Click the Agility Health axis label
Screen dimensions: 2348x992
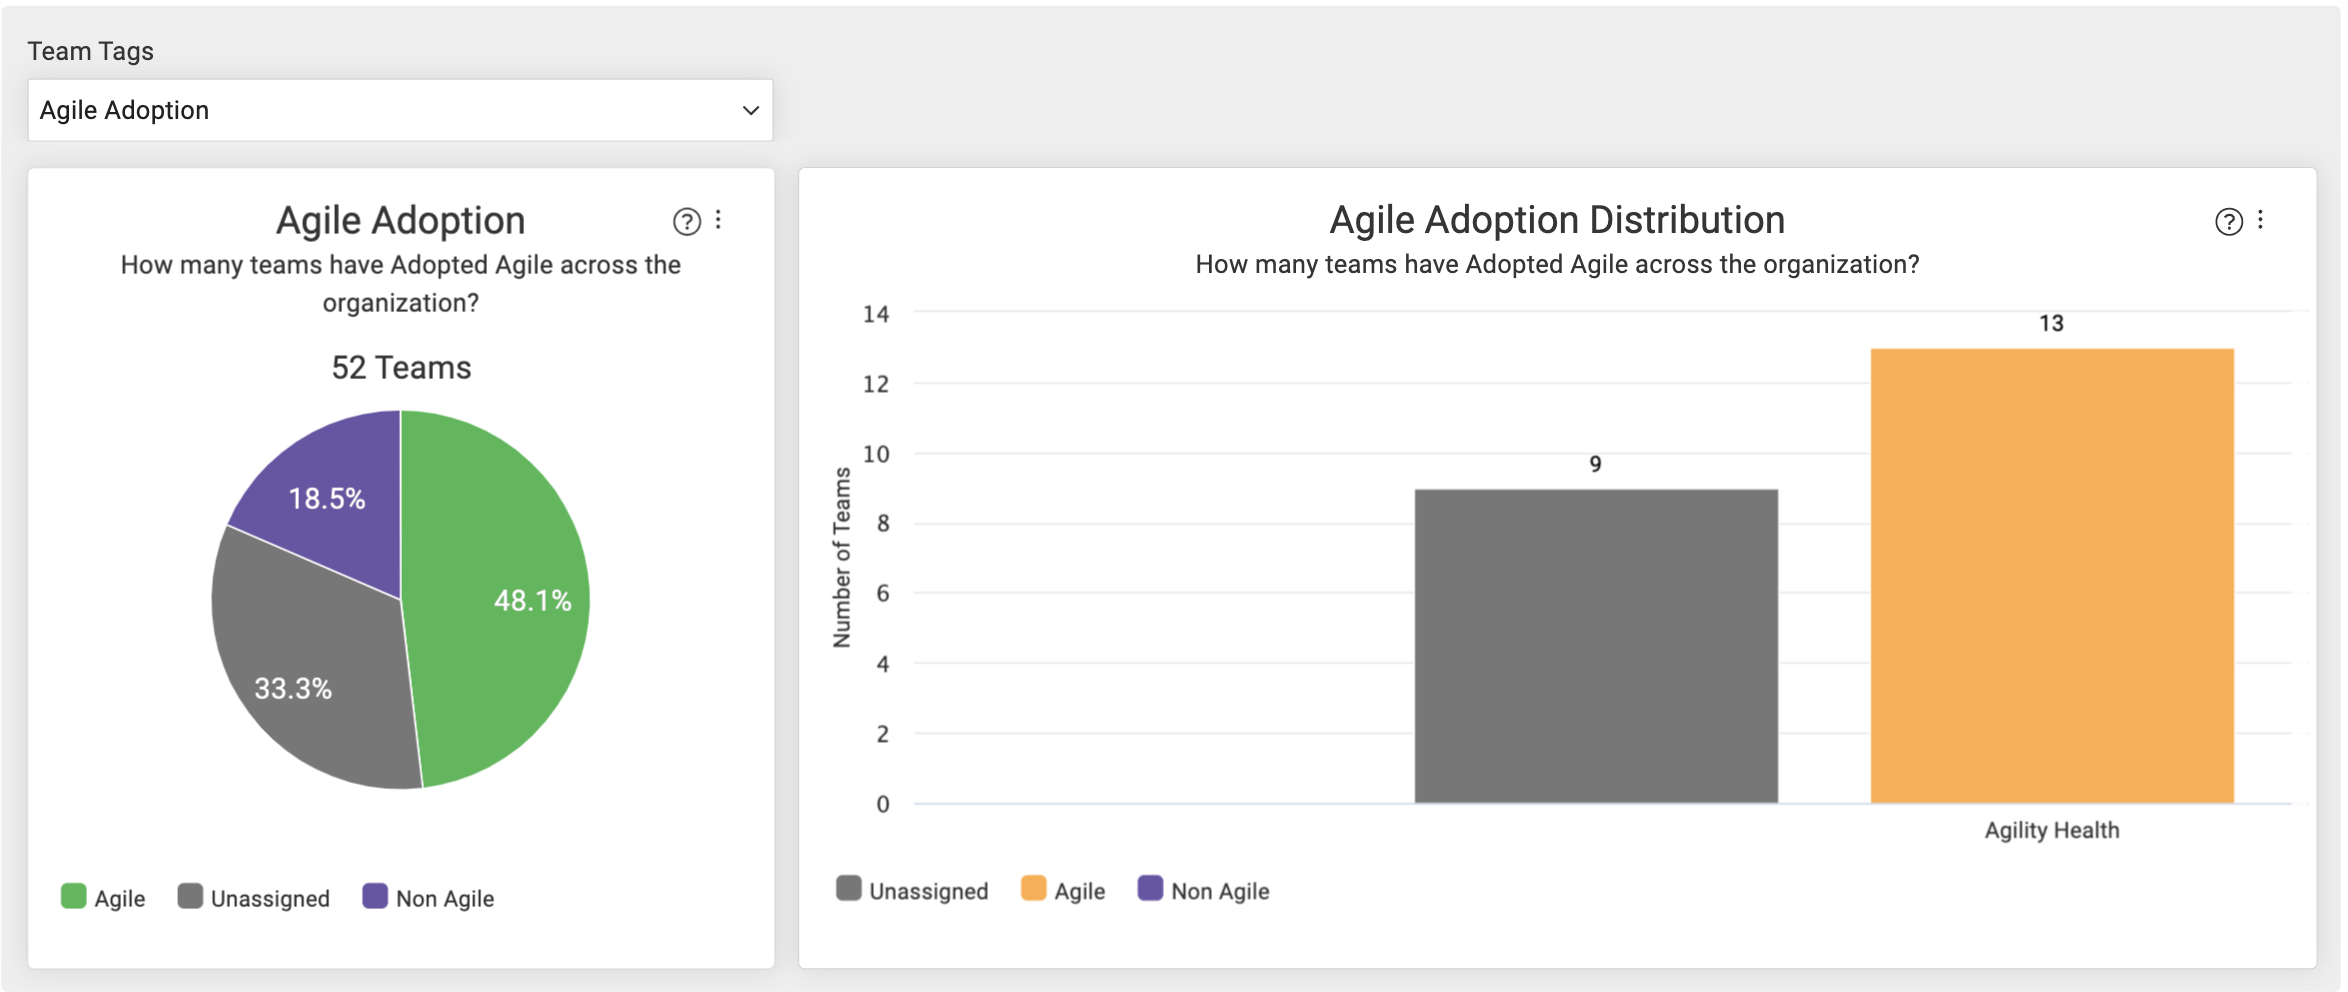[2052, 830]
